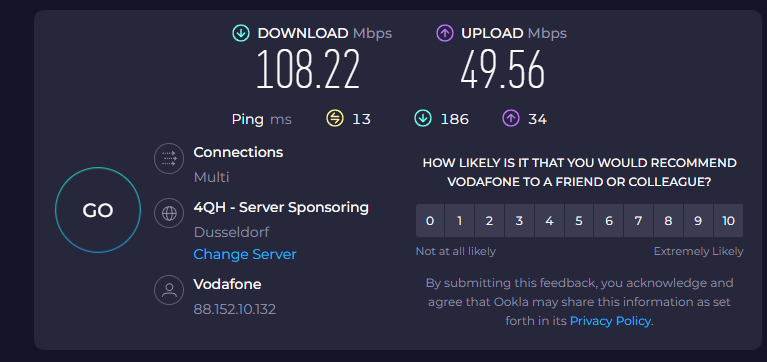Open the Change Server link

tap(245, 254)
